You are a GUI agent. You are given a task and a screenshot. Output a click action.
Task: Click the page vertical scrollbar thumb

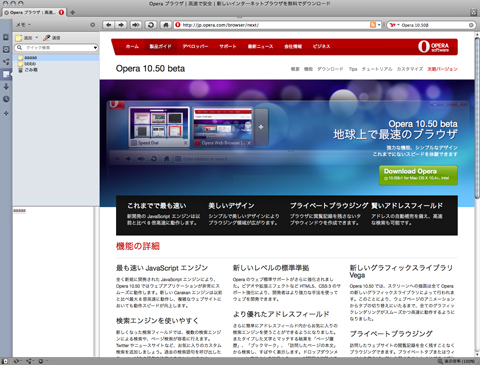tap(477, 118)
